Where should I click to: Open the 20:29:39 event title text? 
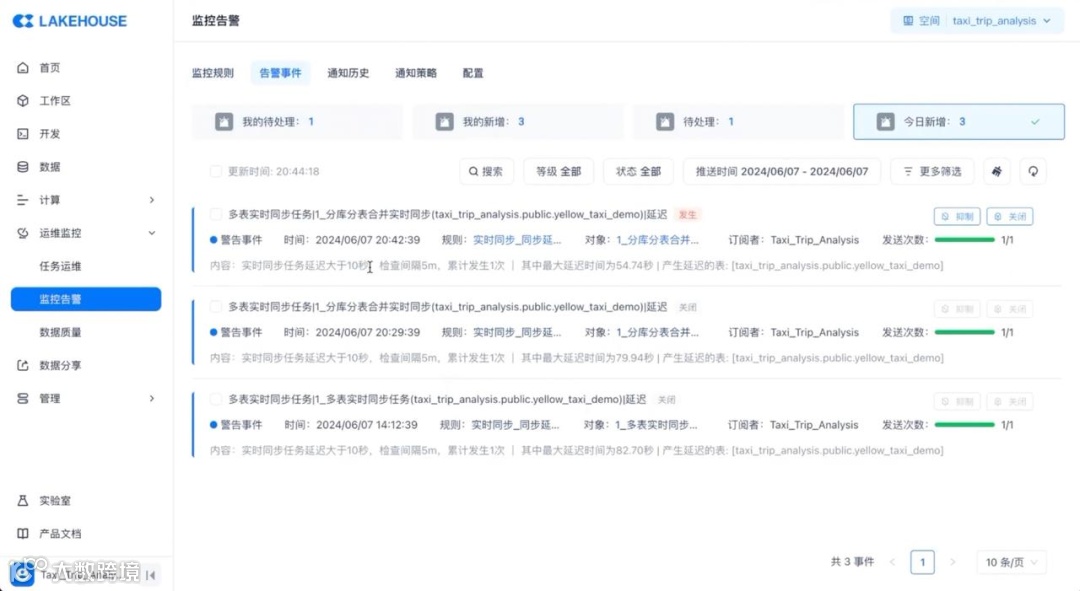[x=448, y=307]
